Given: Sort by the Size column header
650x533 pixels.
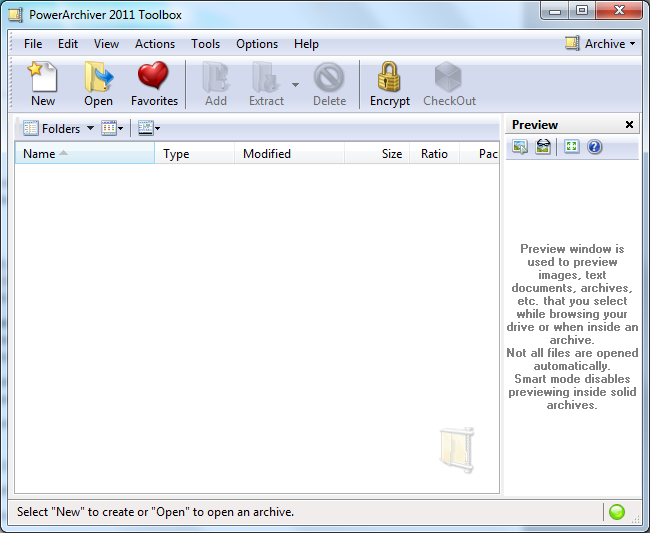Looking at the screenshot, I should pos(377,154).
